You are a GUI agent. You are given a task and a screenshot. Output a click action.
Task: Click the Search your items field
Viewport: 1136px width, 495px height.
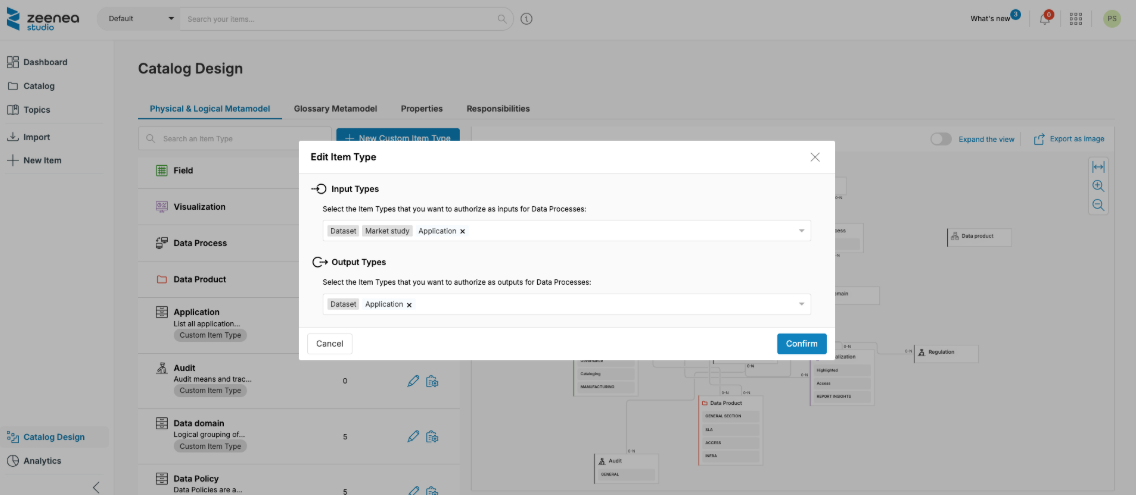click(x=340, y=19)
